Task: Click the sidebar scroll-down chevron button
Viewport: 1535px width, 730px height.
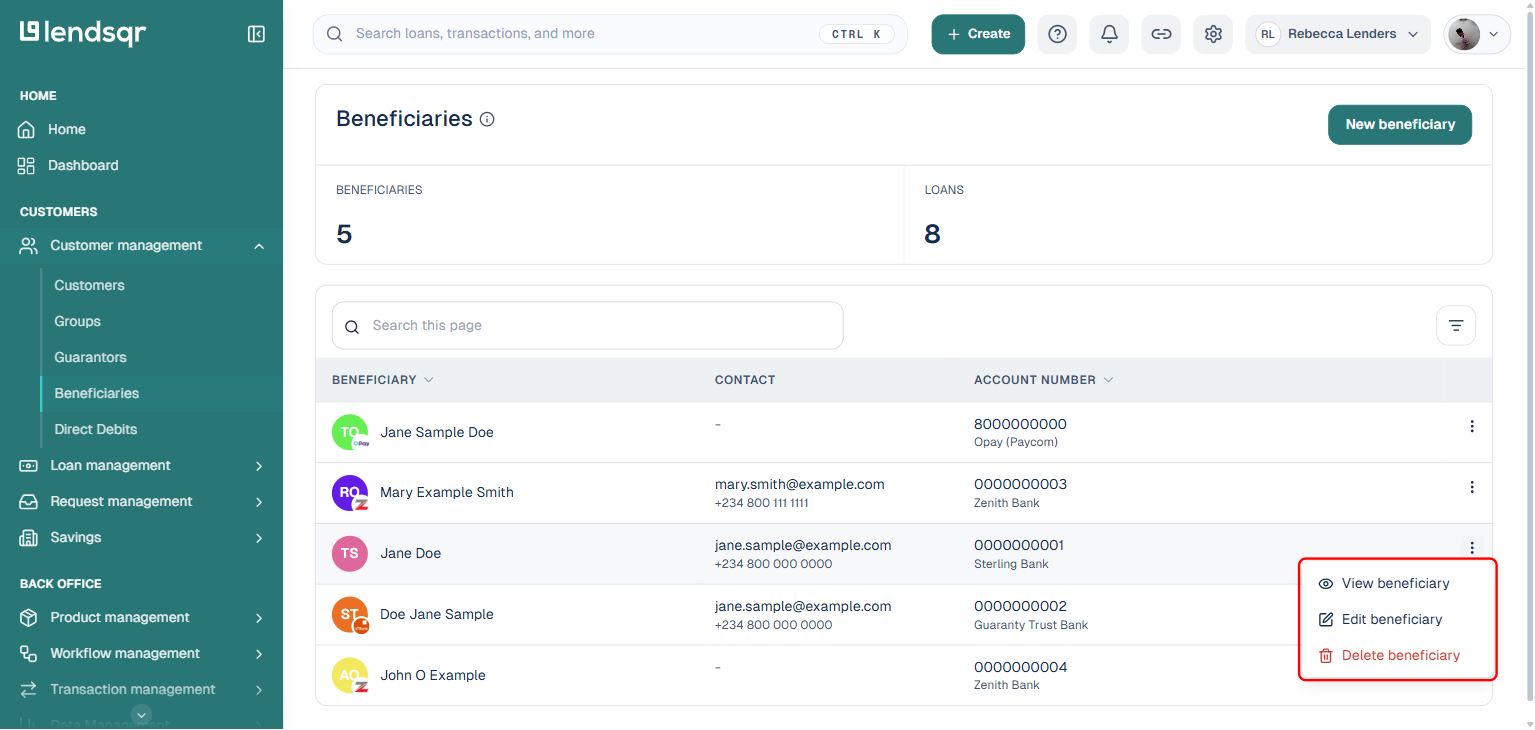Action: coord(142,714)
